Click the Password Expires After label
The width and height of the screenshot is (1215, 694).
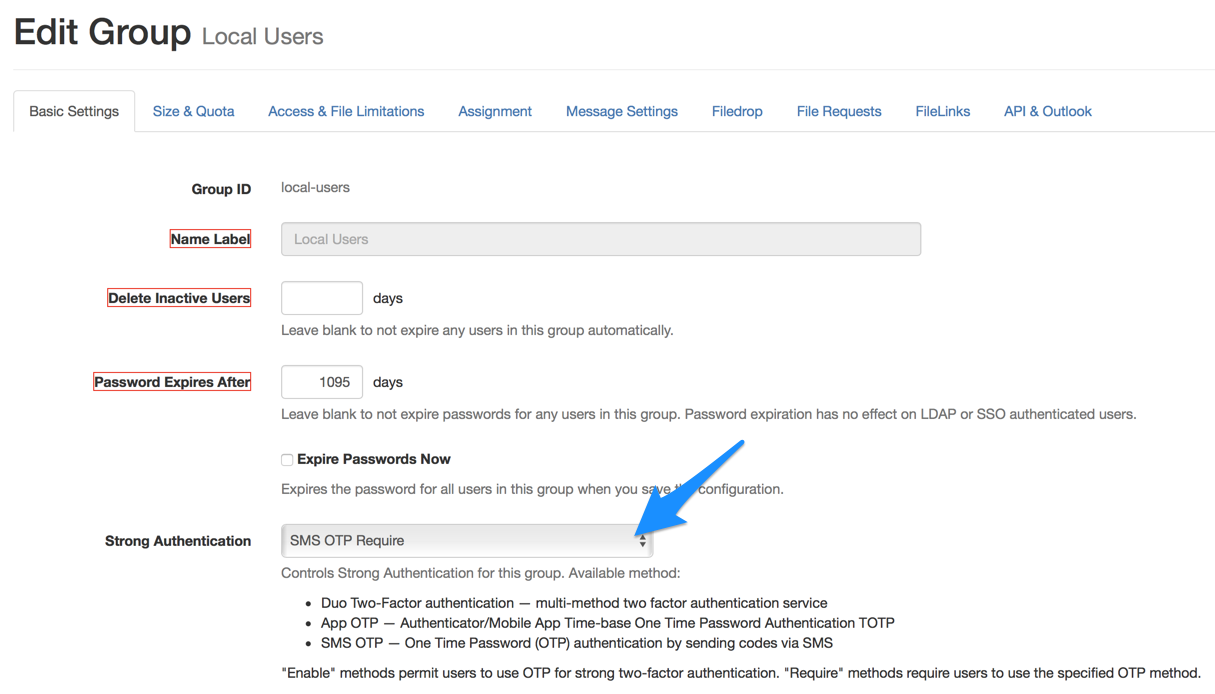172,382
